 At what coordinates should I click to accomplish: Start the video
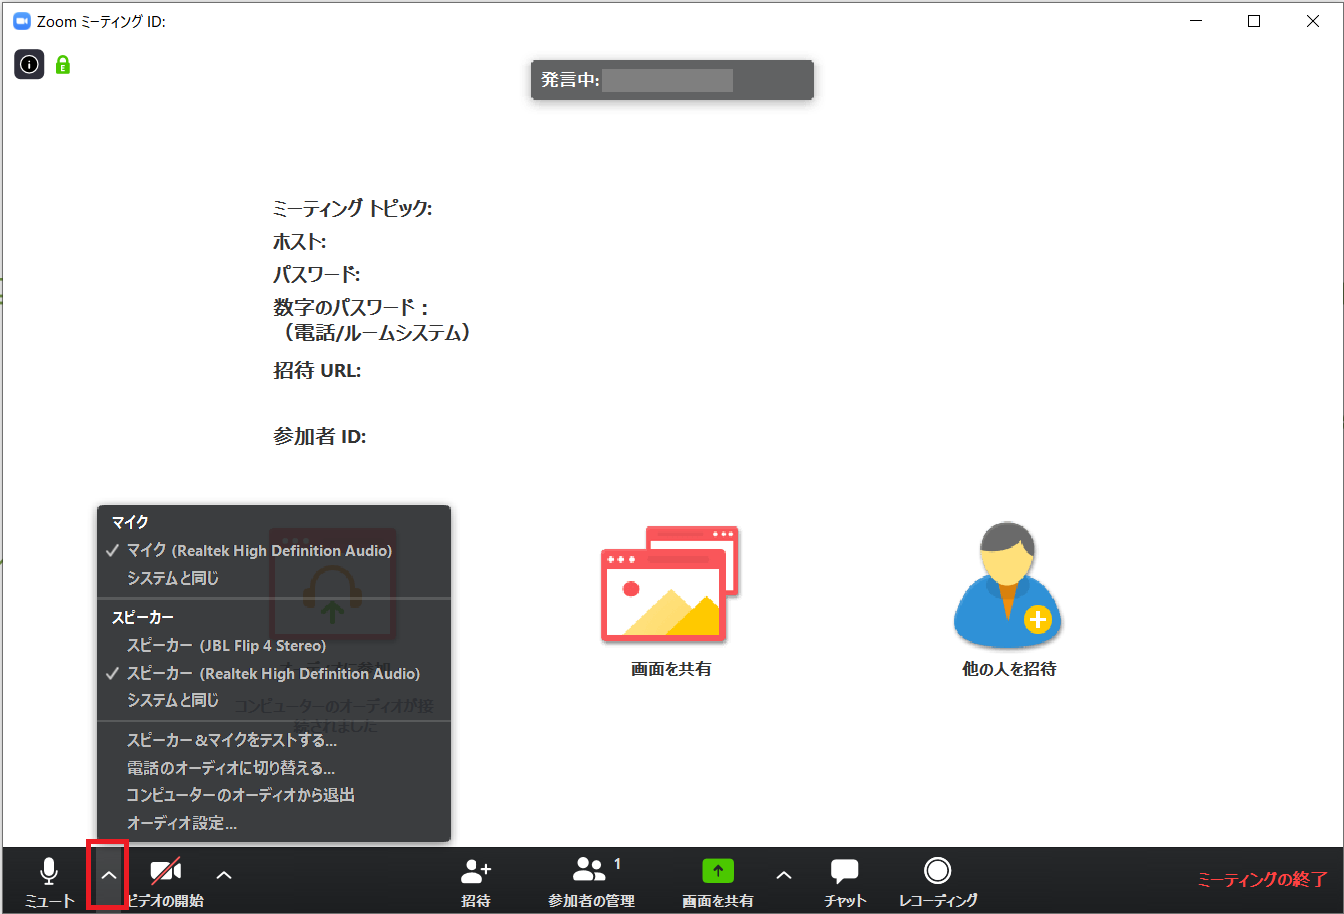tap(163, 878)
